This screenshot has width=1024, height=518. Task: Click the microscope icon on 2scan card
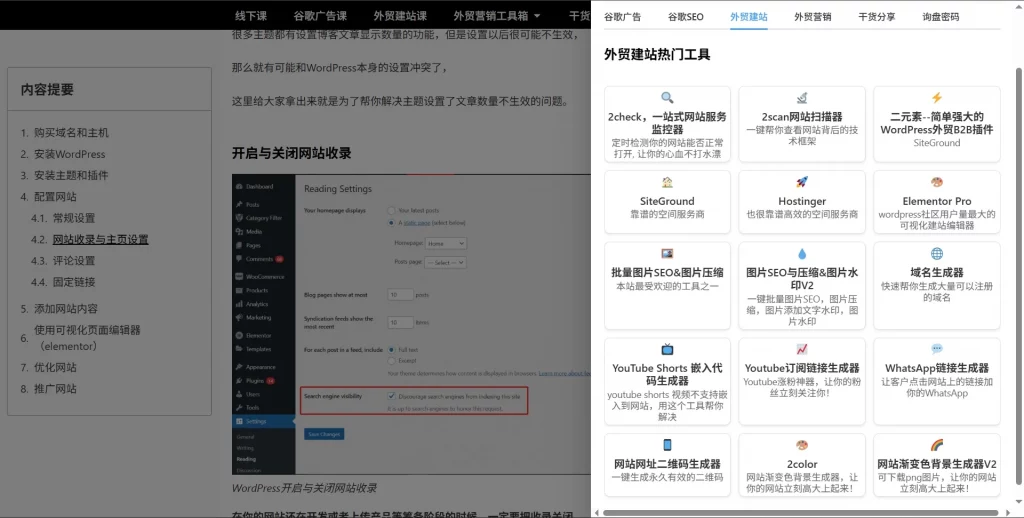point(802,98)
